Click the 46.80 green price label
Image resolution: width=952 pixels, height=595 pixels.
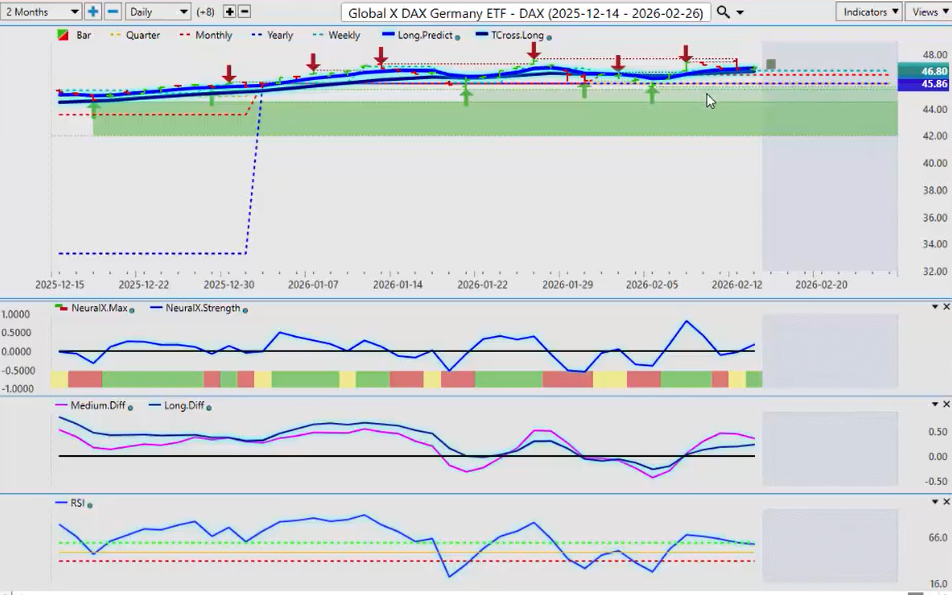[923, 71]
